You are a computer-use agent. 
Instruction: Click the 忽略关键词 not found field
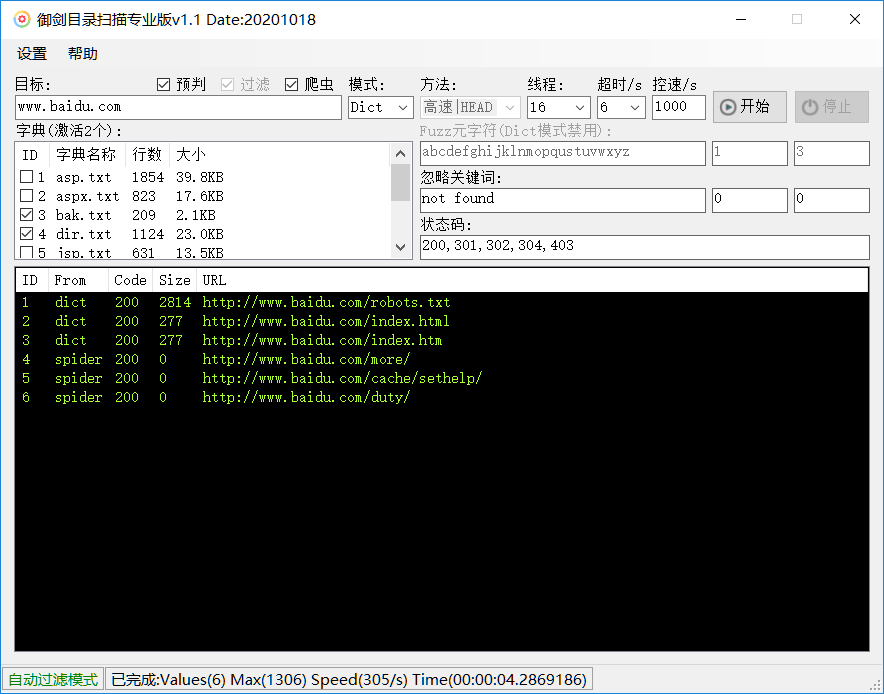tap(562, 199)
